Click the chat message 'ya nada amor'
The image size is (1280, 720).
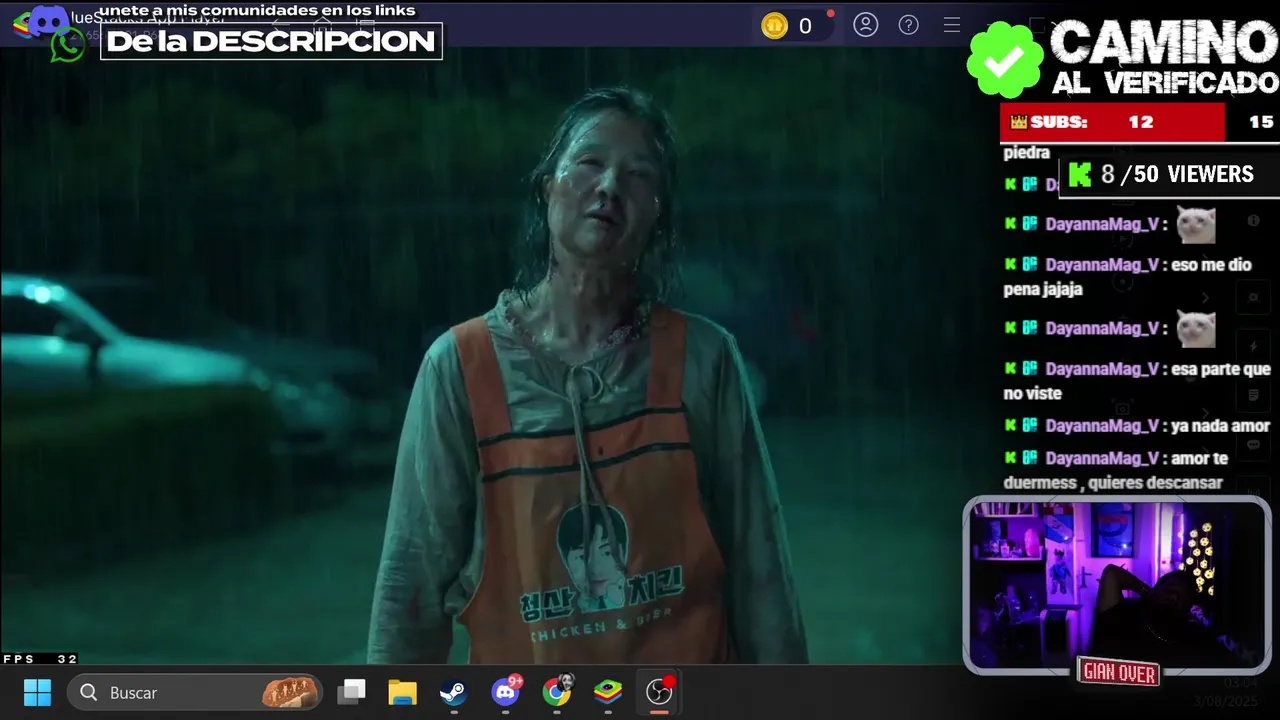pos(1220,426)
